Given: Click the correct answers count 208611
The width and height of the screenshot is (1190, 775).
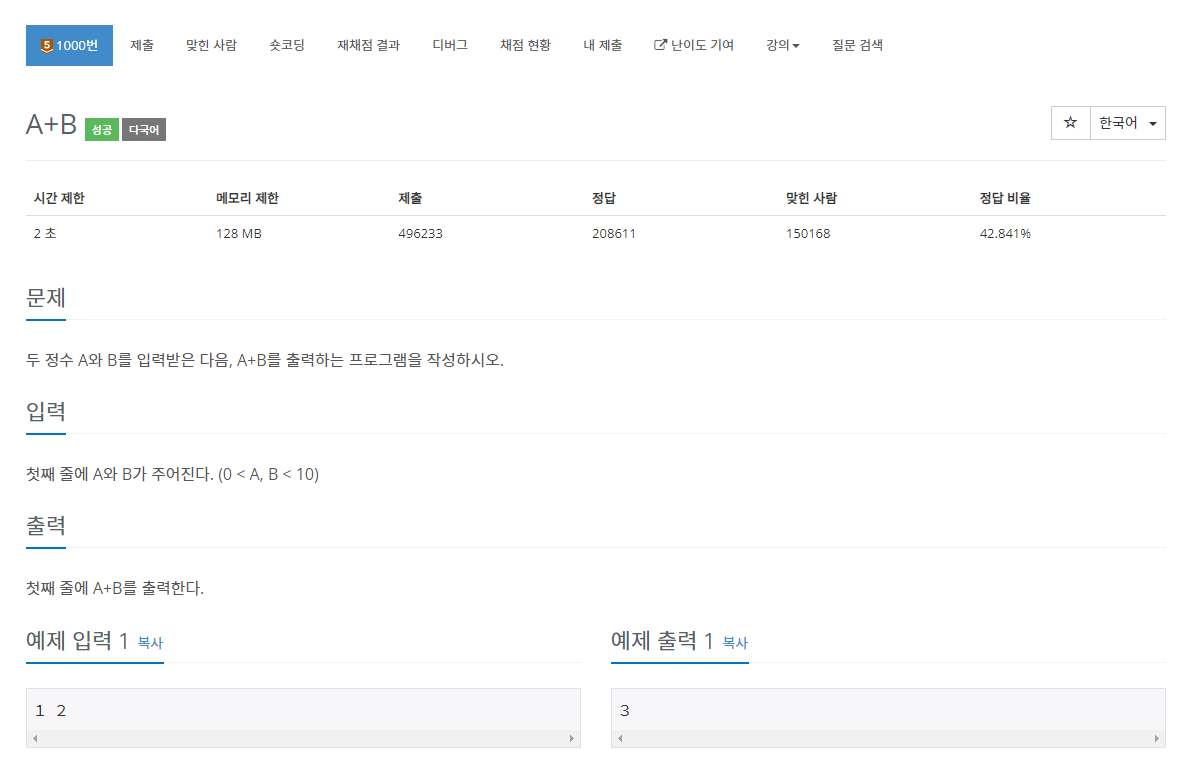Looking at the screenshot, I should click(x=614, y=234).
